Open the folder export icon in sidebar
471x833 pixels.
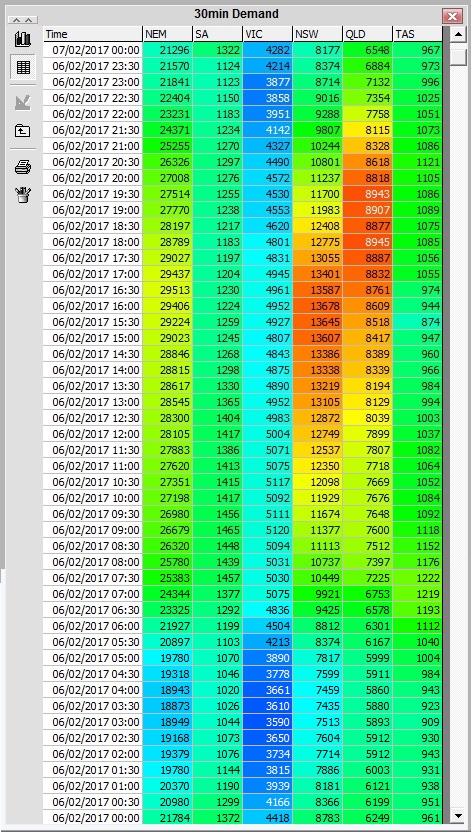pyautogui.click(x=23, y=130)
